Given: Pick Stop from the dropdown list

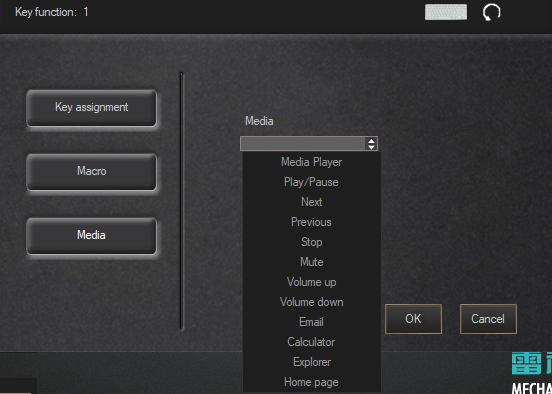Looking at the screenshot, I should point(312,242).
